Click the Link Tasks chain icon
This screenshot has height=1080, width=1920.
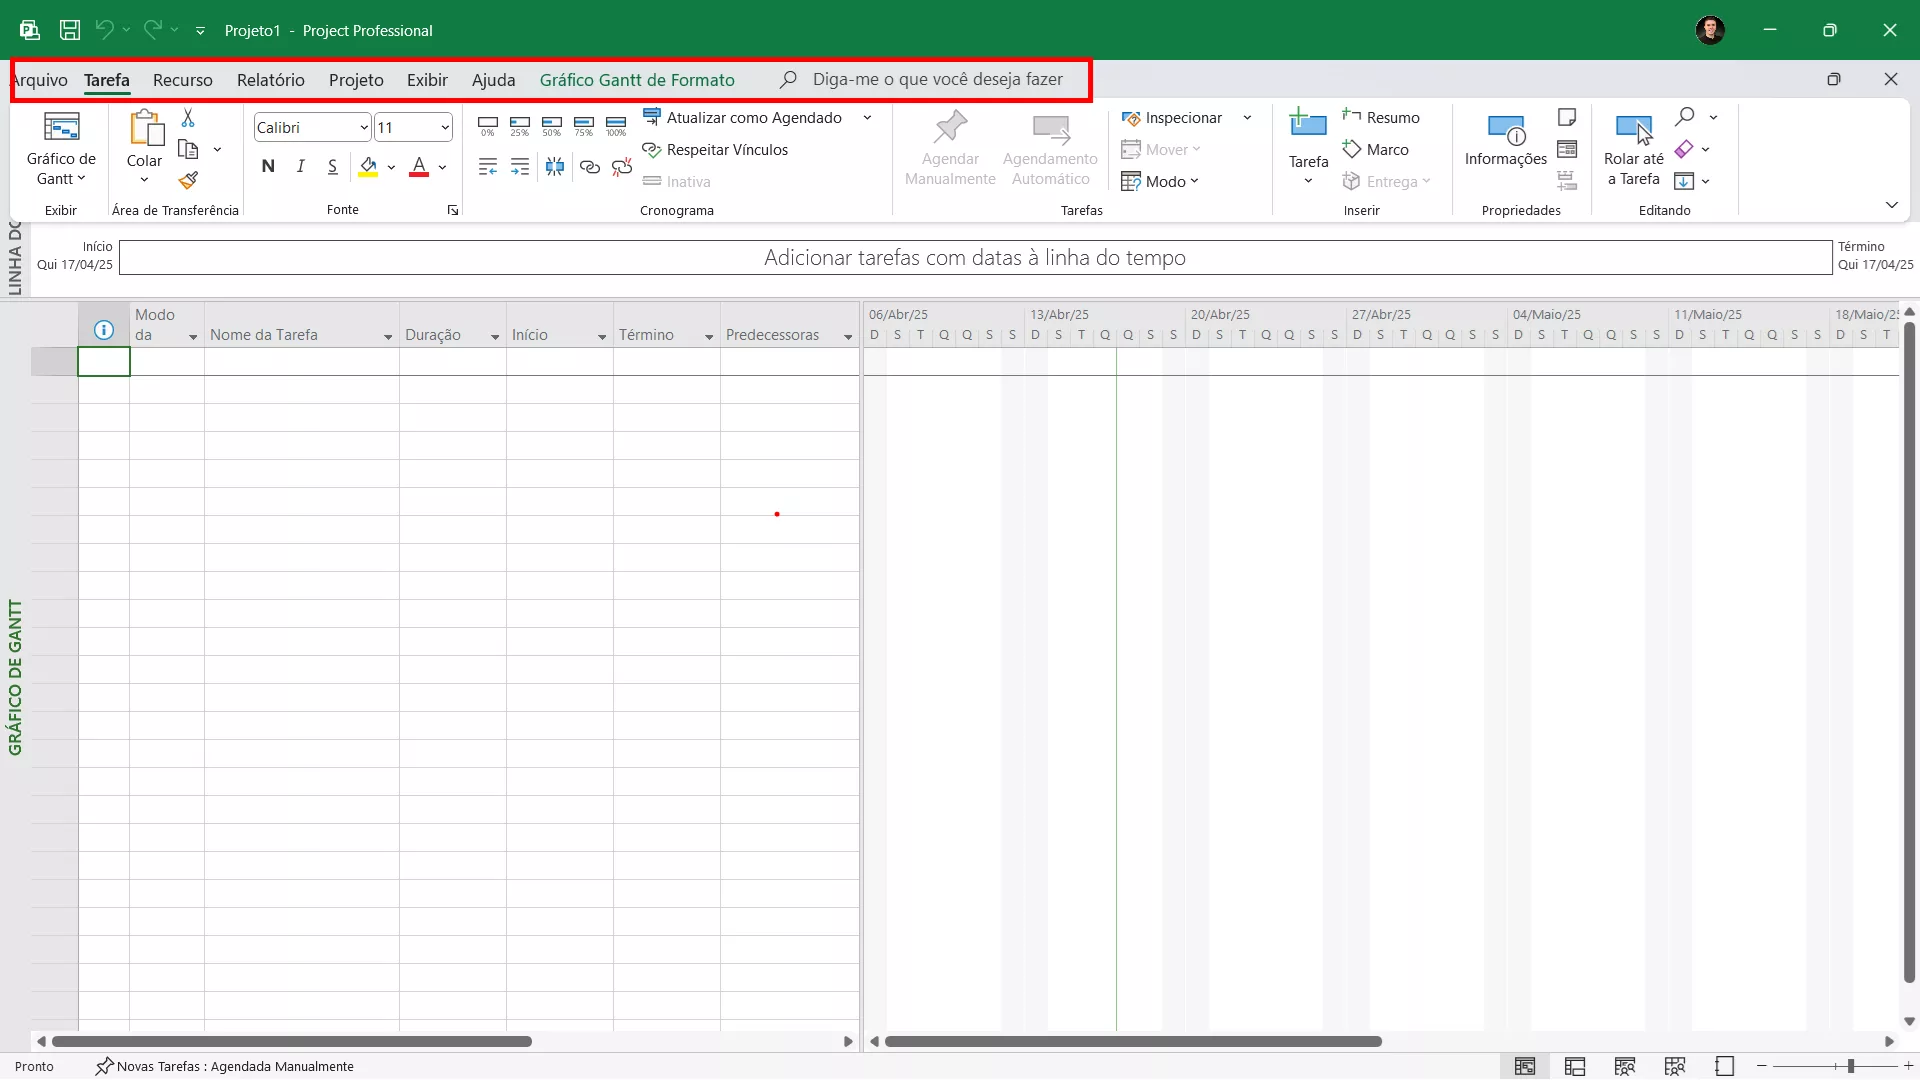tap(590, 167)
